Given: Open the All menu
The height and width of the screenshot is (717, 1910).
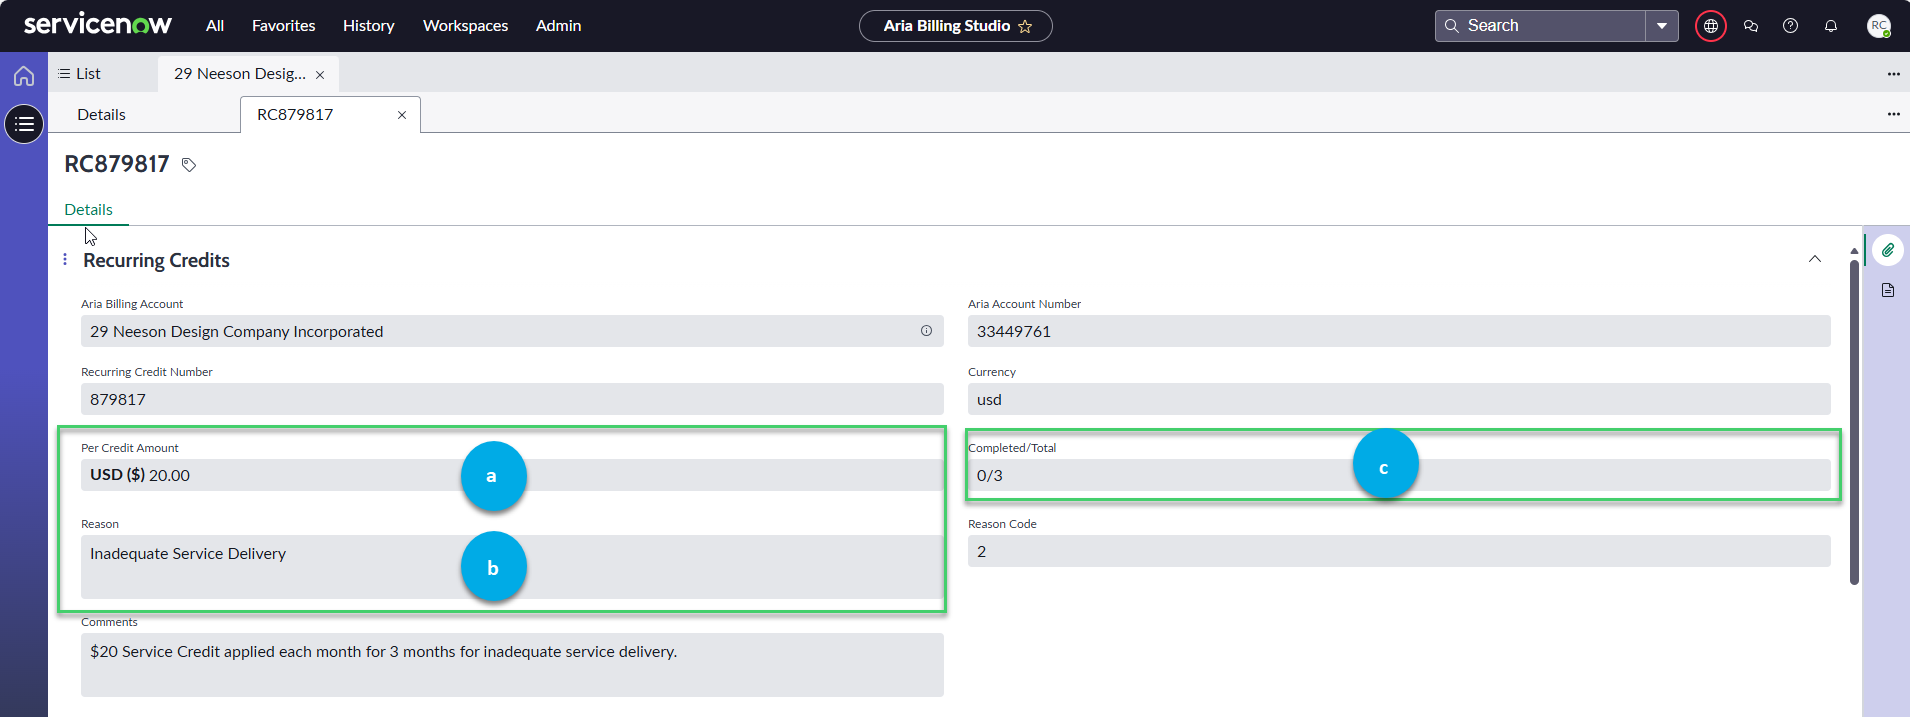Looking at the screenshot, I should click(215, 26).
